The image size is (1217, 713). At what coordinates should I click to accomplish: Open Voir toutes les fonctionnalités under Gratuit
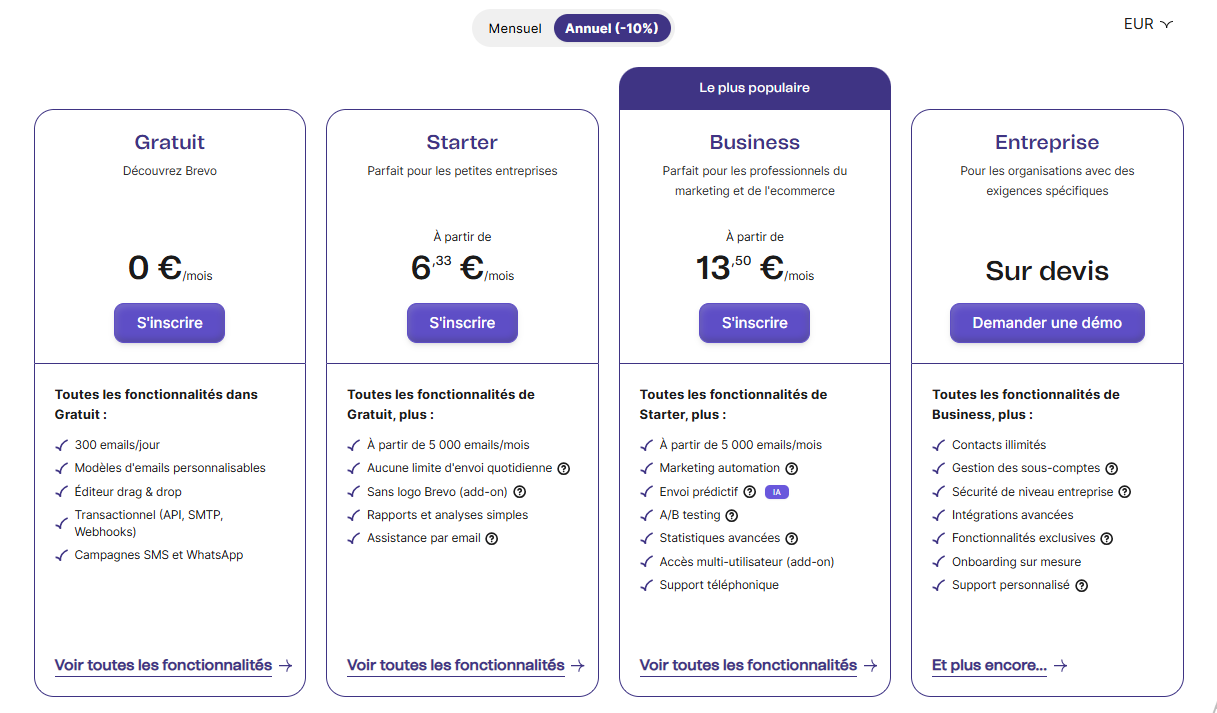pos(174,665)
